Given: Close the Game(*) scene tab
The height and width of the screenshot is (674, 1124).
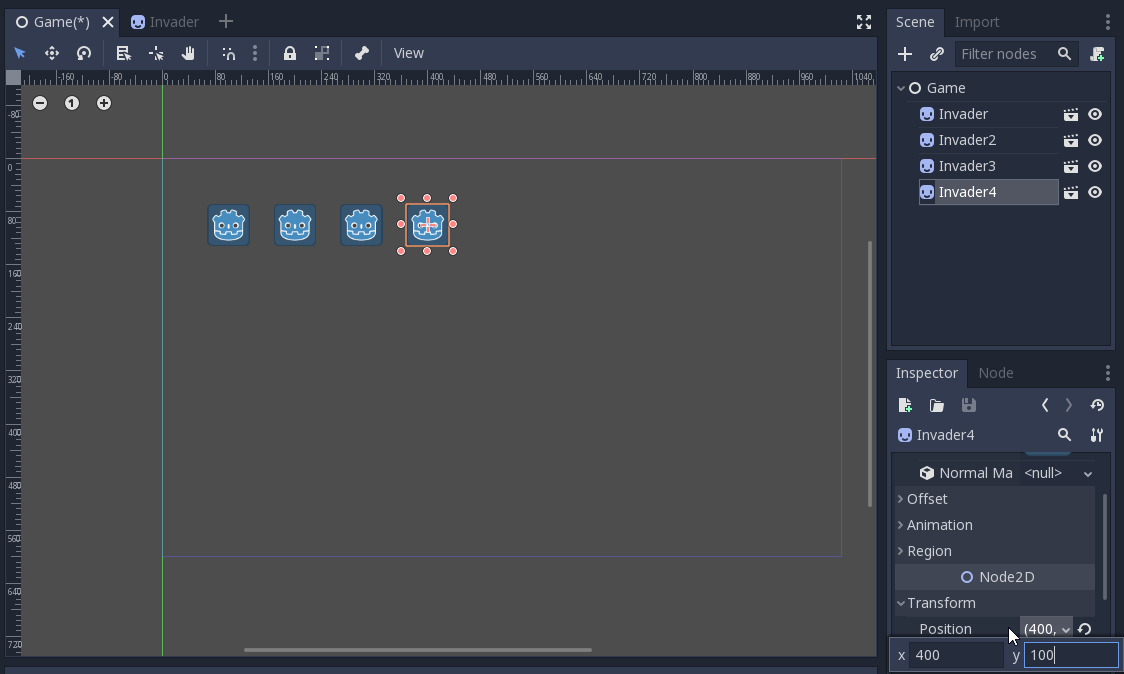Looking at the screenshot, I should (x=108, y=22).
